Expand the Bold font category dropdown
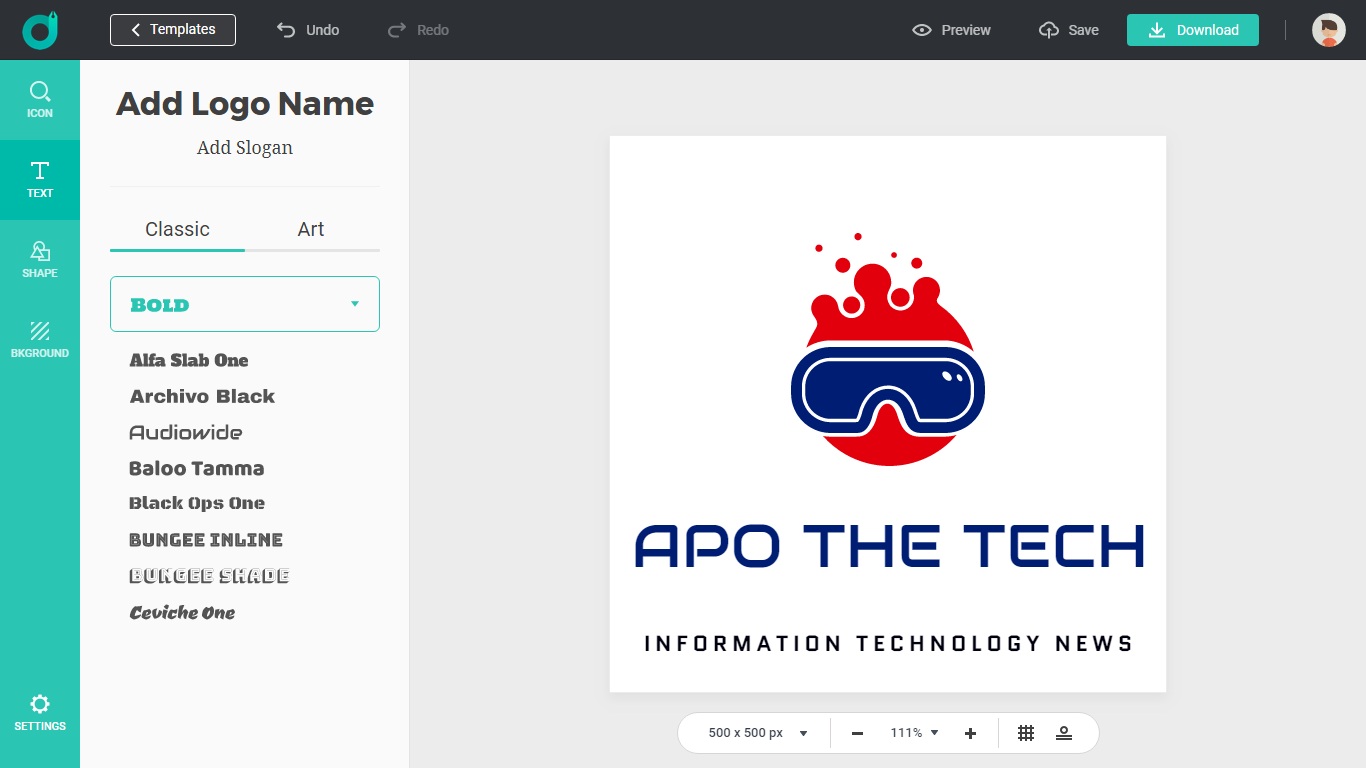This screenshot has width=1366, height=768. coord(245,304)
